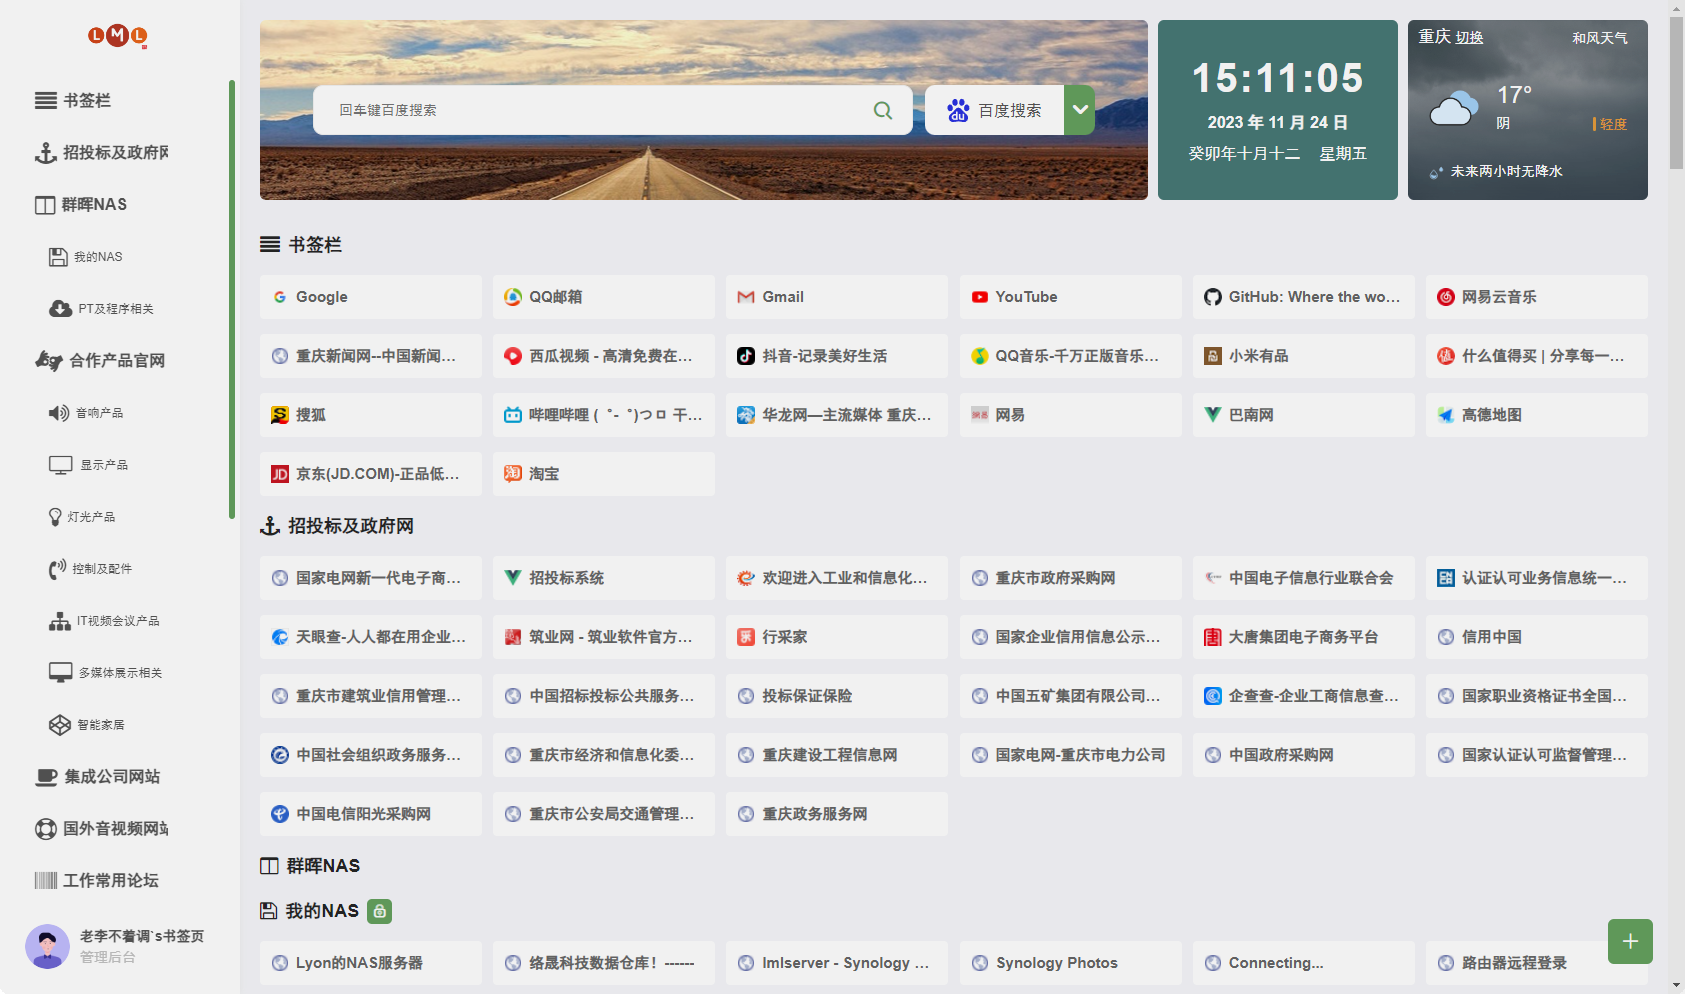
Task: Select 国外音视频网站 in the sidebar
Action: [x=102, y=828]
